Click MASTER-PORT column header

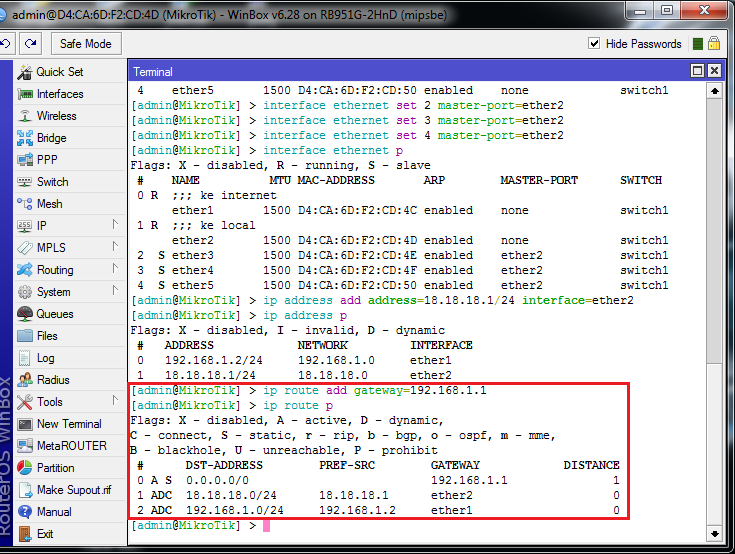(x=539, y=180)
